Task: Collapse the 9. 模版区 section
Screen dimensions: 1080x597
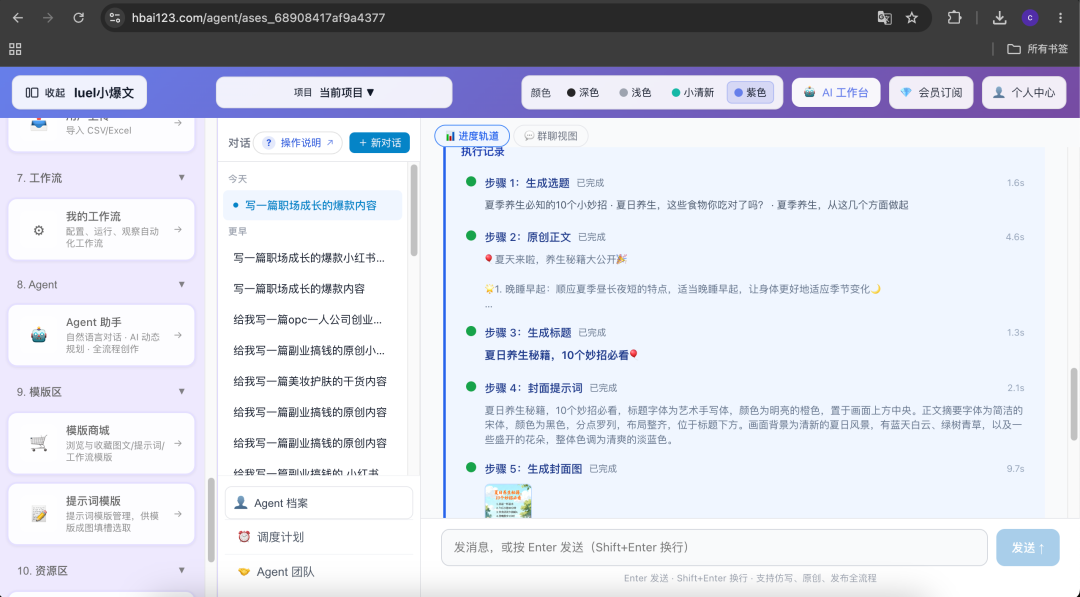Action: point(182,391)
